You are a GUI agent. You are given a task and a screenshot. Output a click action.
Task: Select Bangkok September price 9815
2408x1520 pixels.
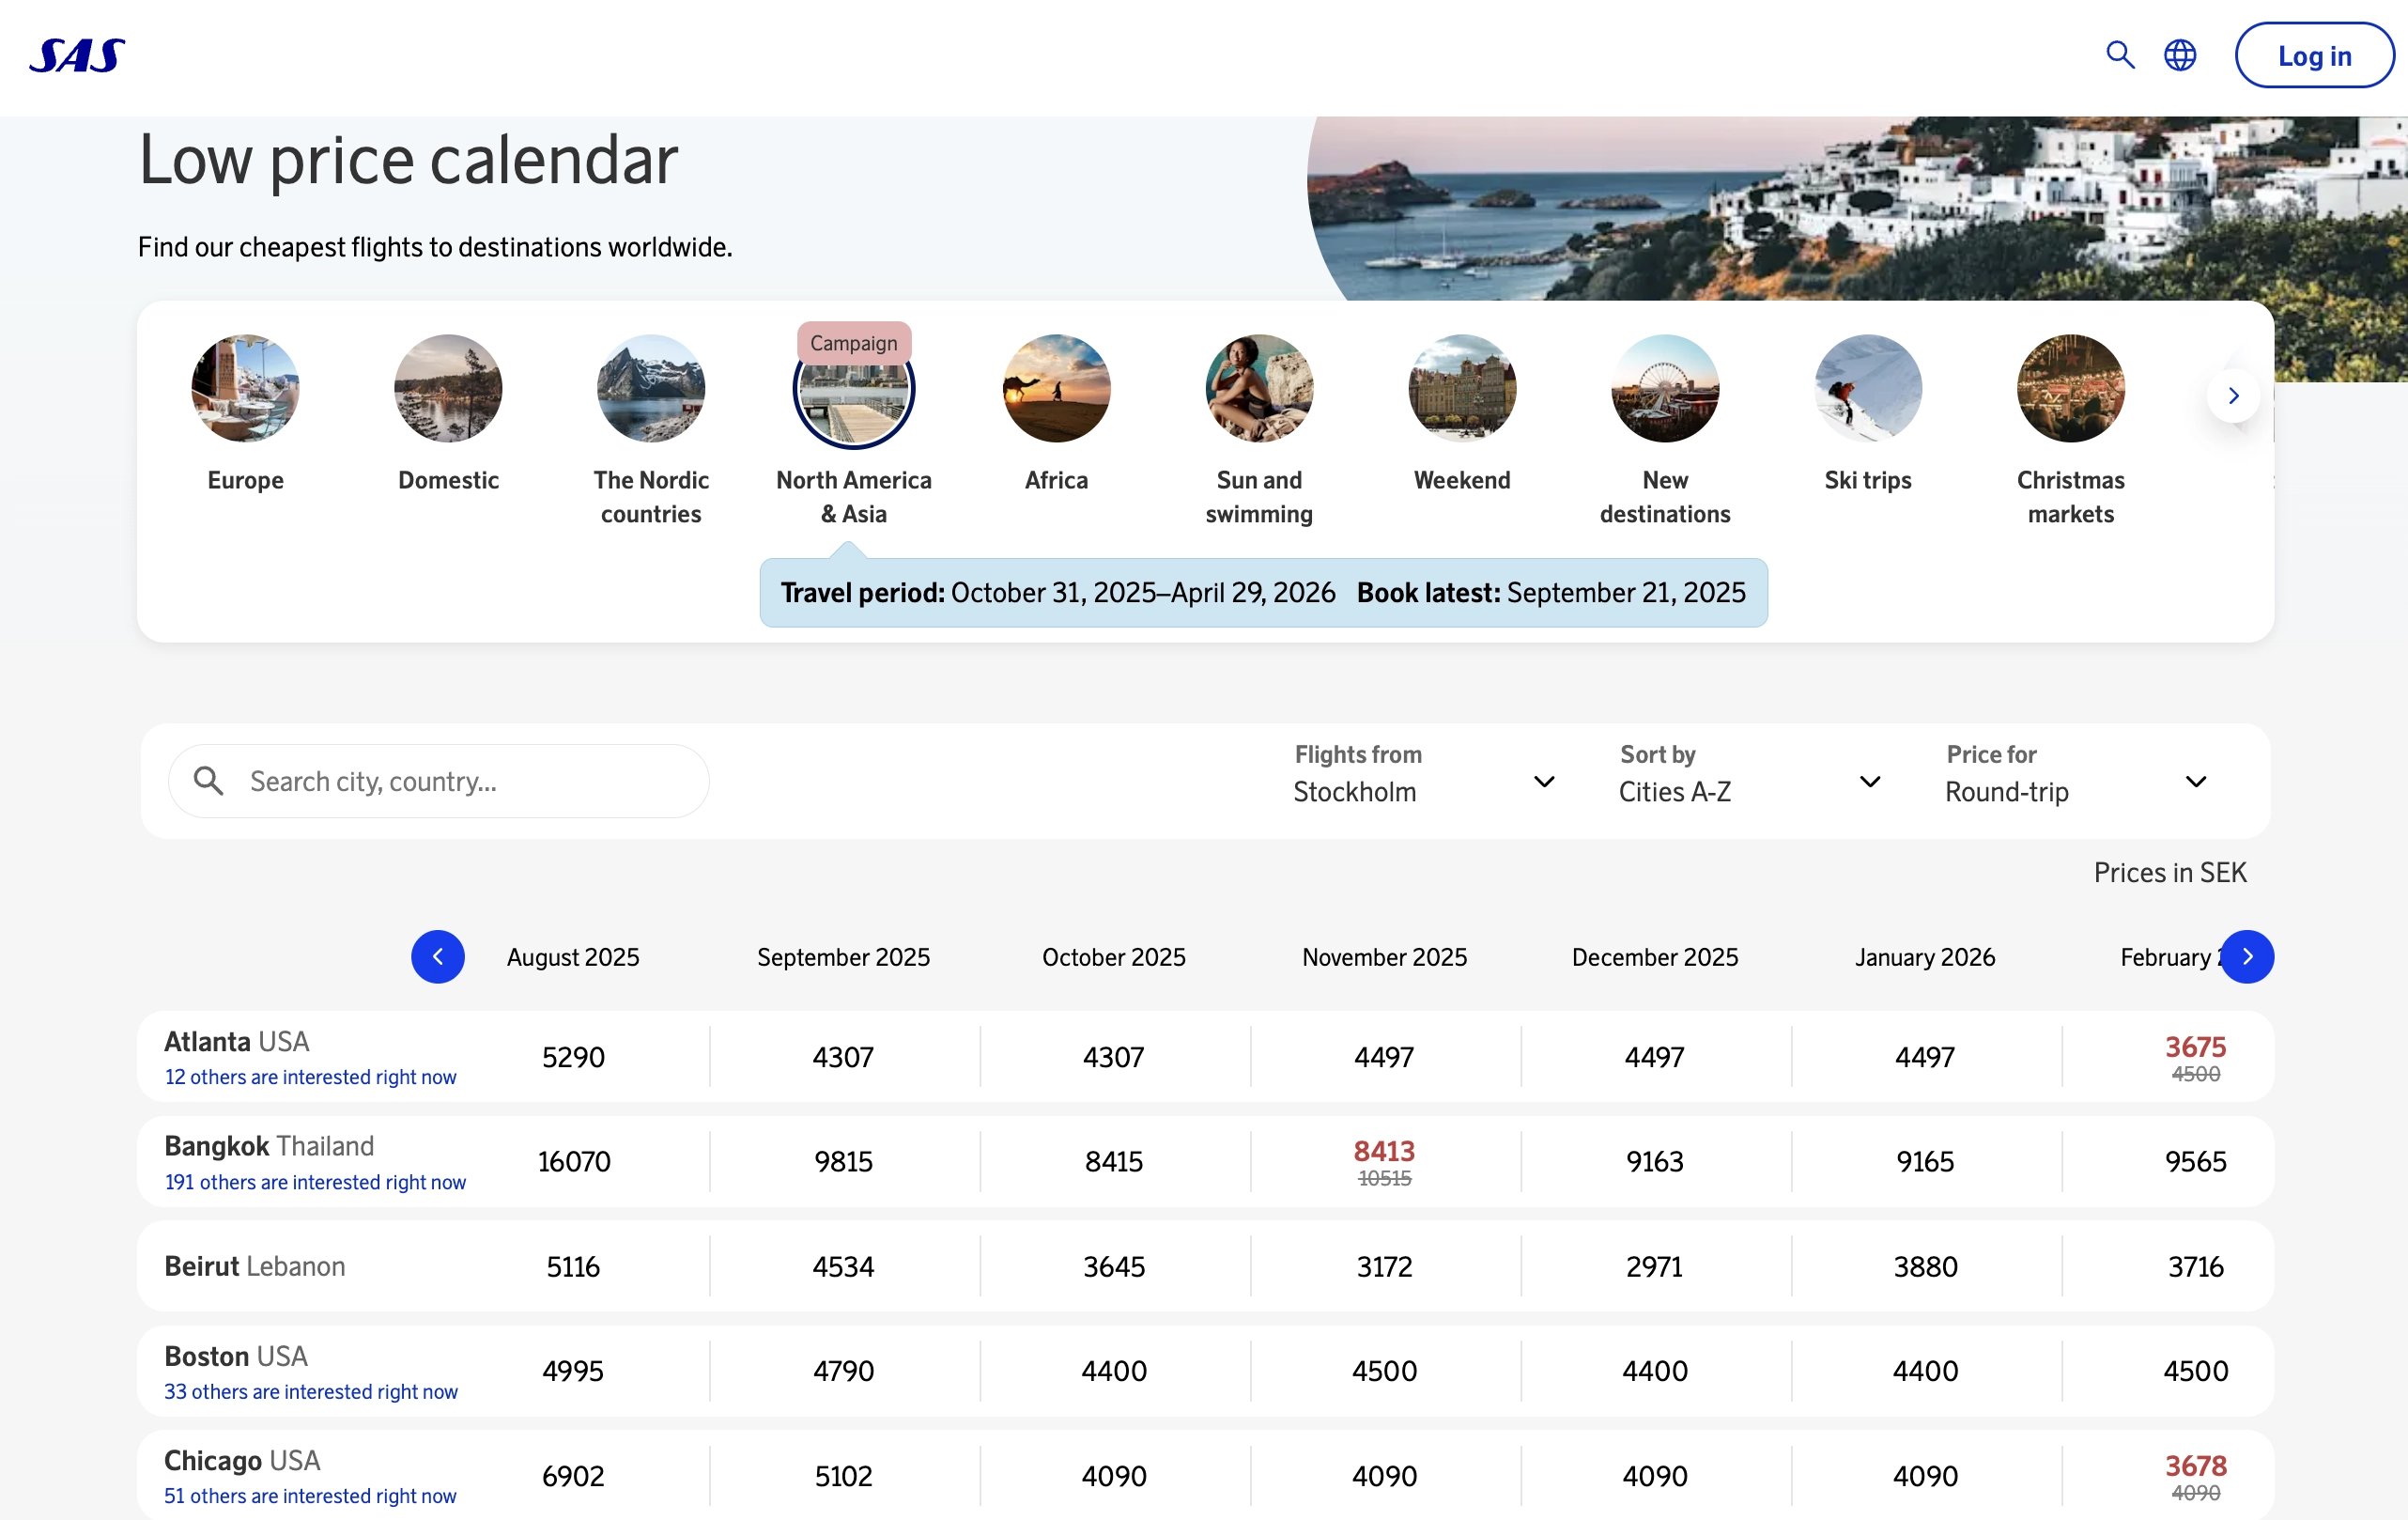[x=843, y=1162]
